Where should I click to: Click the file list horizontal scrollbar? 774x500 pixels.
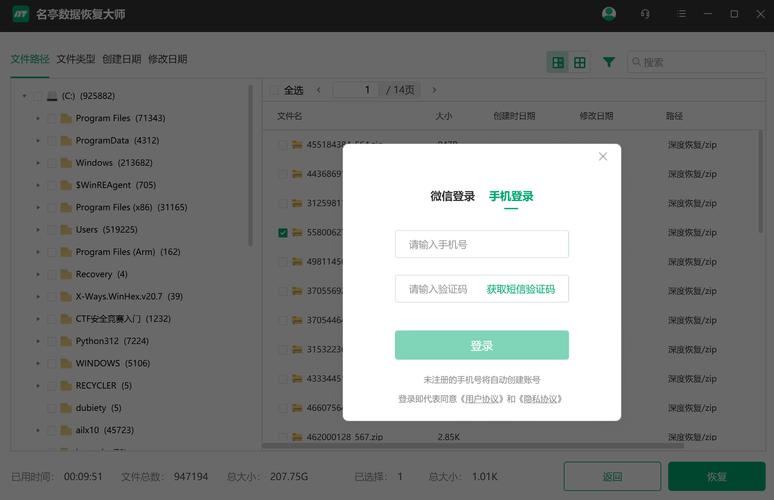point(473,446)
